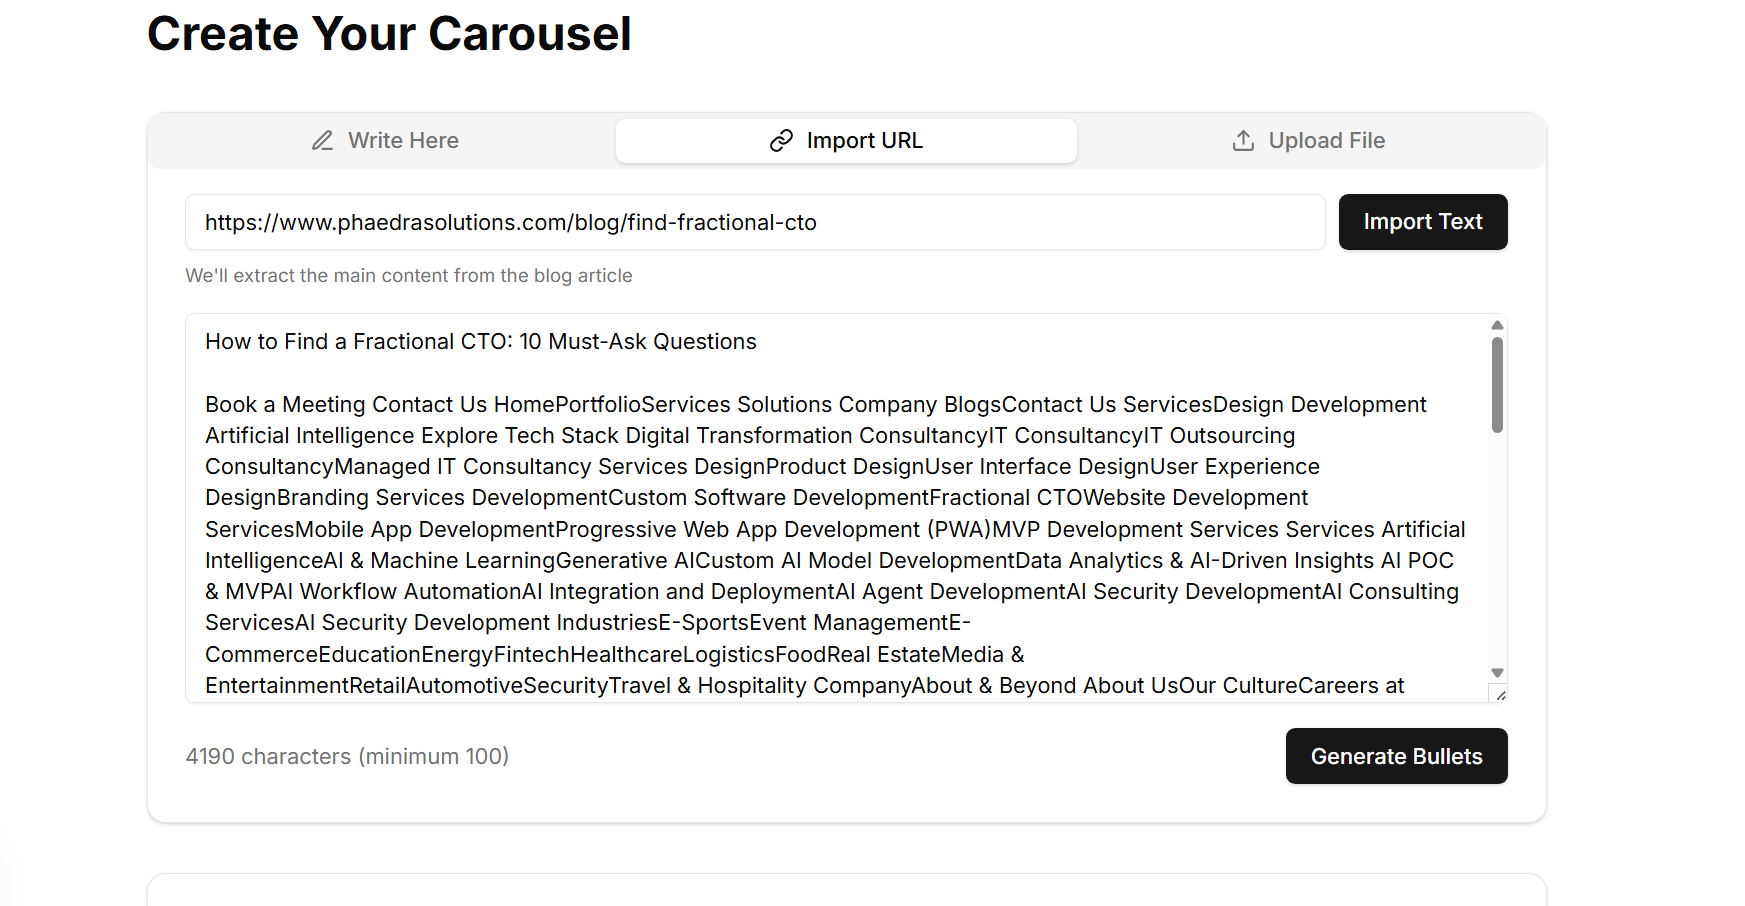Screen dimensions: 1745x906
Task: Click the "We'll extract the main content" hint
Action: [x=409, y=276]
